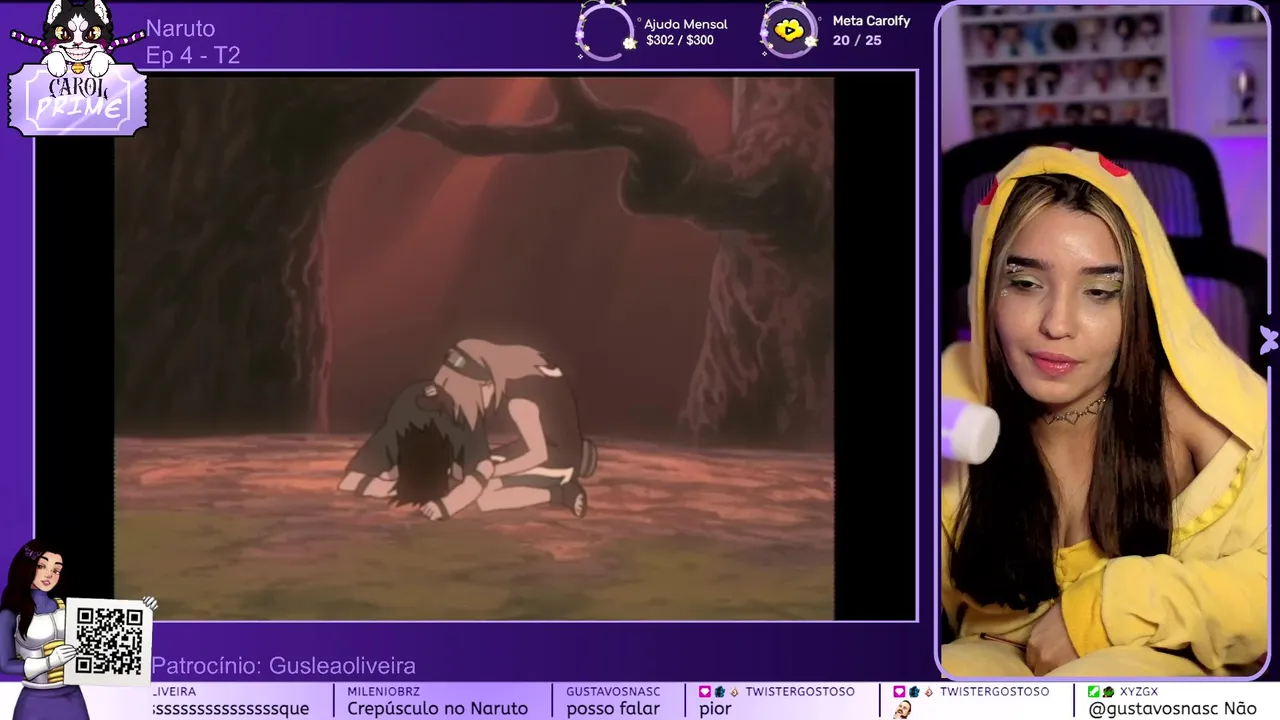The image size is (1280, 720).
Task: Click the butterfly icon on webcam frame edge
Action: pyautogui.click(x=1268, y=340)
